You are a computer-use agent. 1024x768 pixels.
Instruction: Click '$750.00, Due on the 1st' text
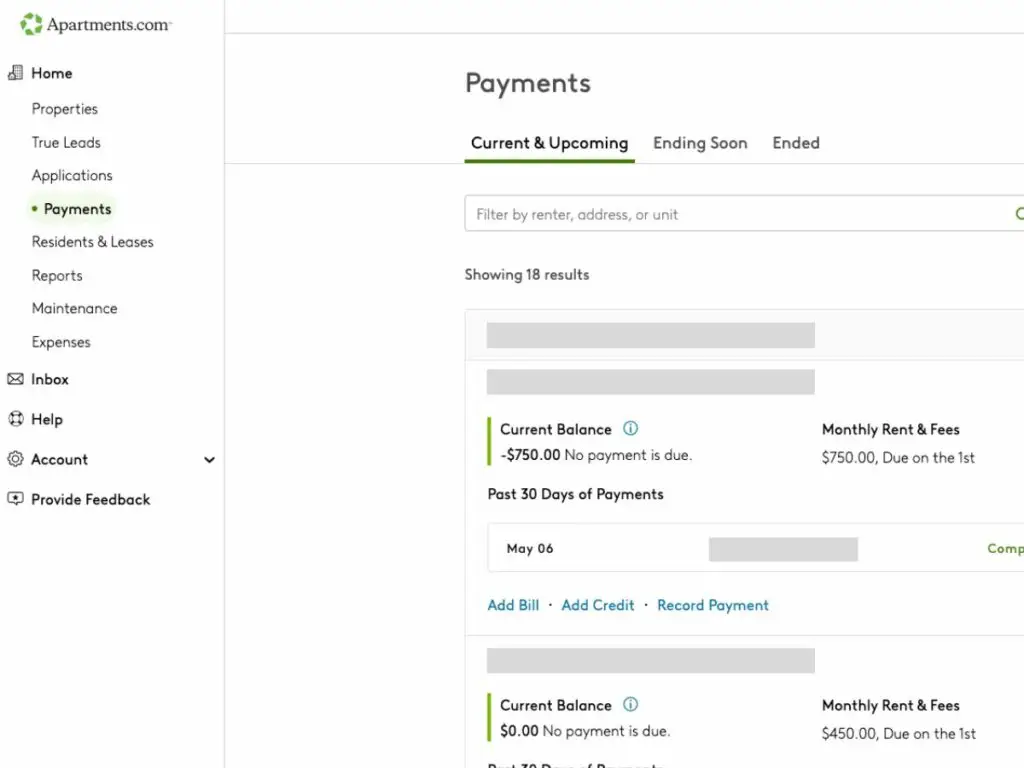[x=898, y=457]
